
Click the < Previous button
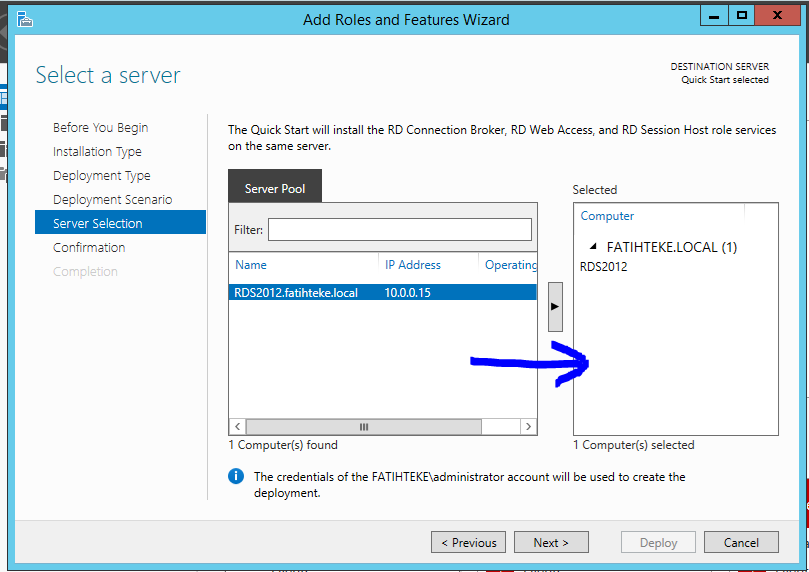(468, 542)
